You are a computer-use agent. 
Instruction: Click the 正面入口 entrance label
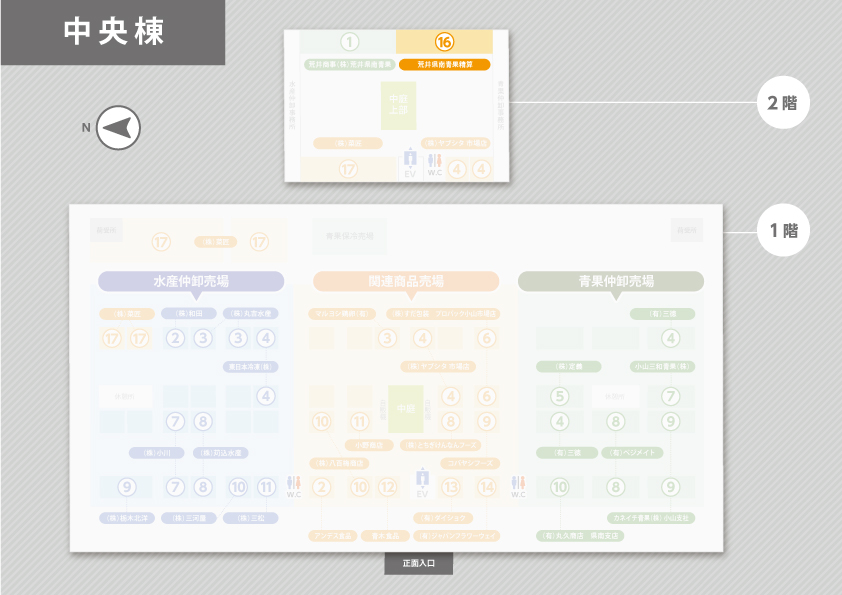[420, 564]
